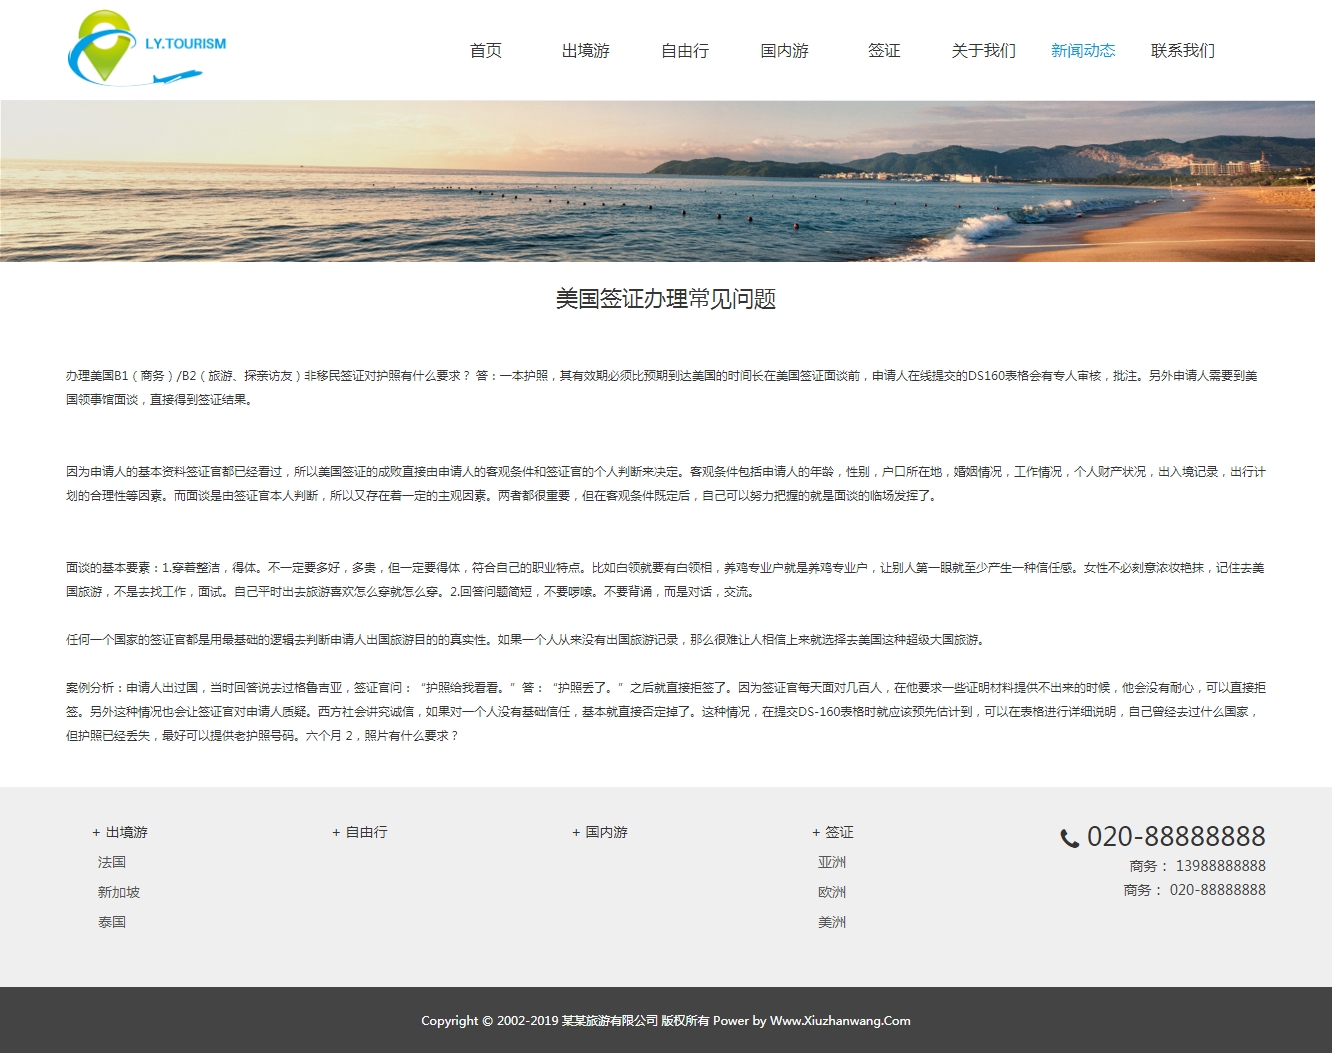Visit the 泰国 link in footer

click(x=112, y=922)
